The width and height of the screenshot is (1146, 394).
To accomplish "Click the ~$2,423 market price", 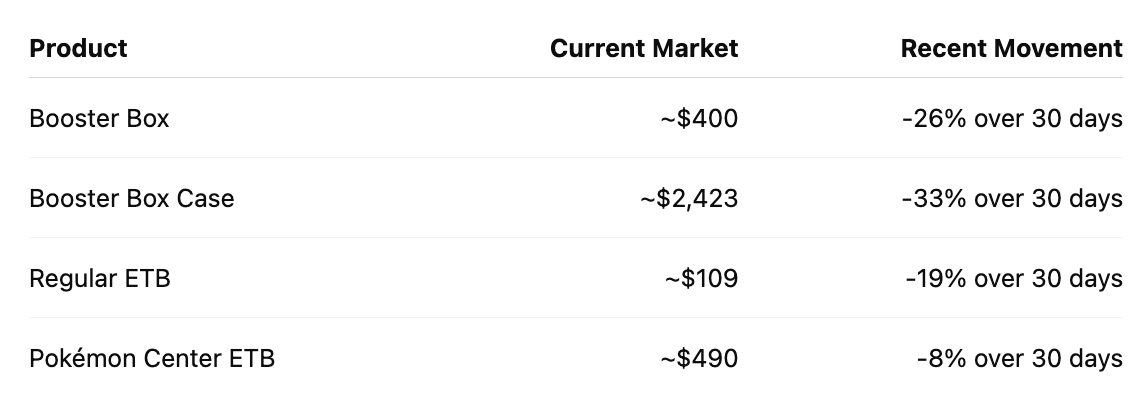I will coord(689,198).
